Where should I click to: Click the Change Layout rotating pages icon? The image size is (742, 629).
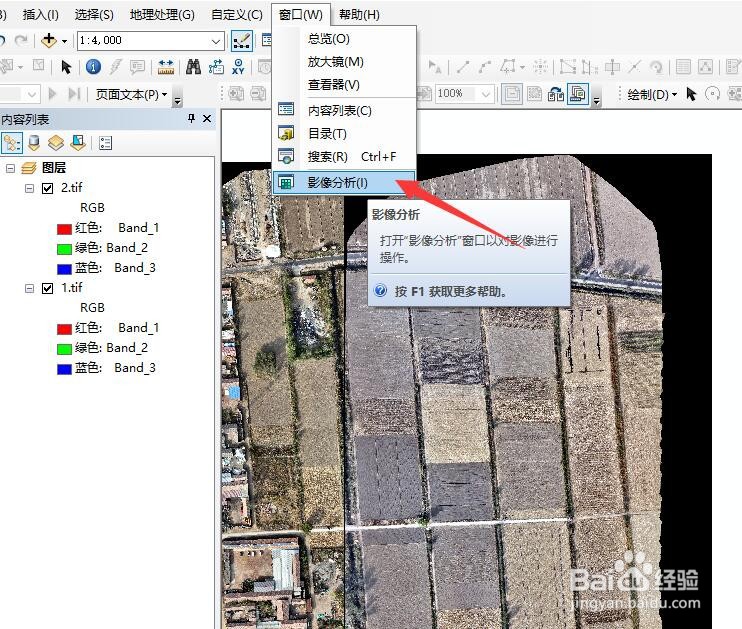coord(556,94)
